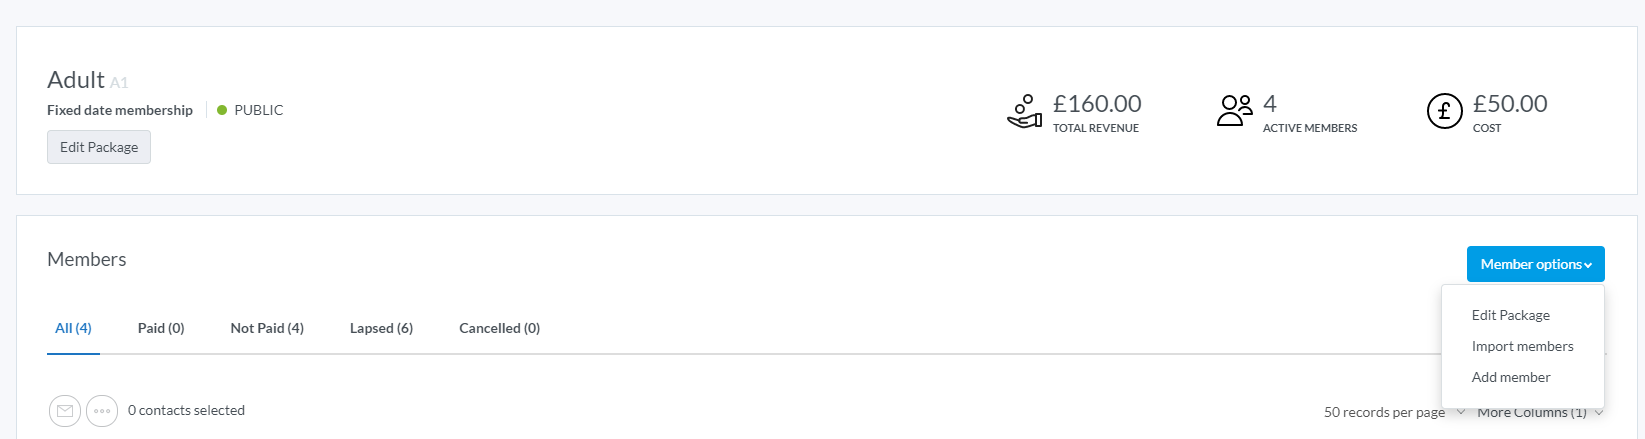View the Lapsed (6) members tab

[381, 328]
